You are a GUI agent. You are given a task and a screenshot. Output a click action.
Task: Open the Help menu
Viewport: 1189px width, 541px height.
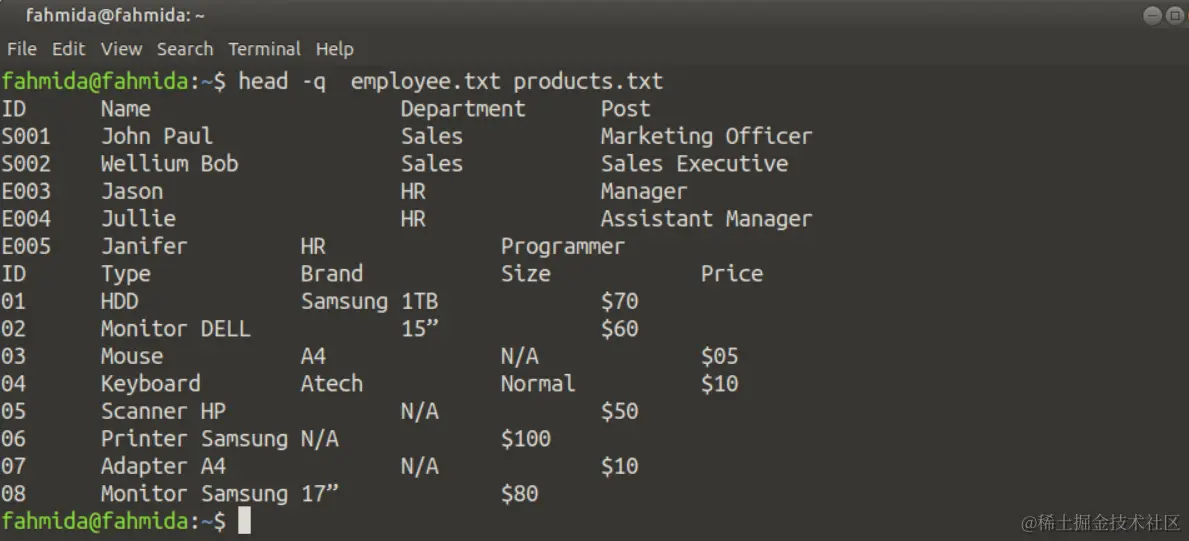click(x=334, y=49)
